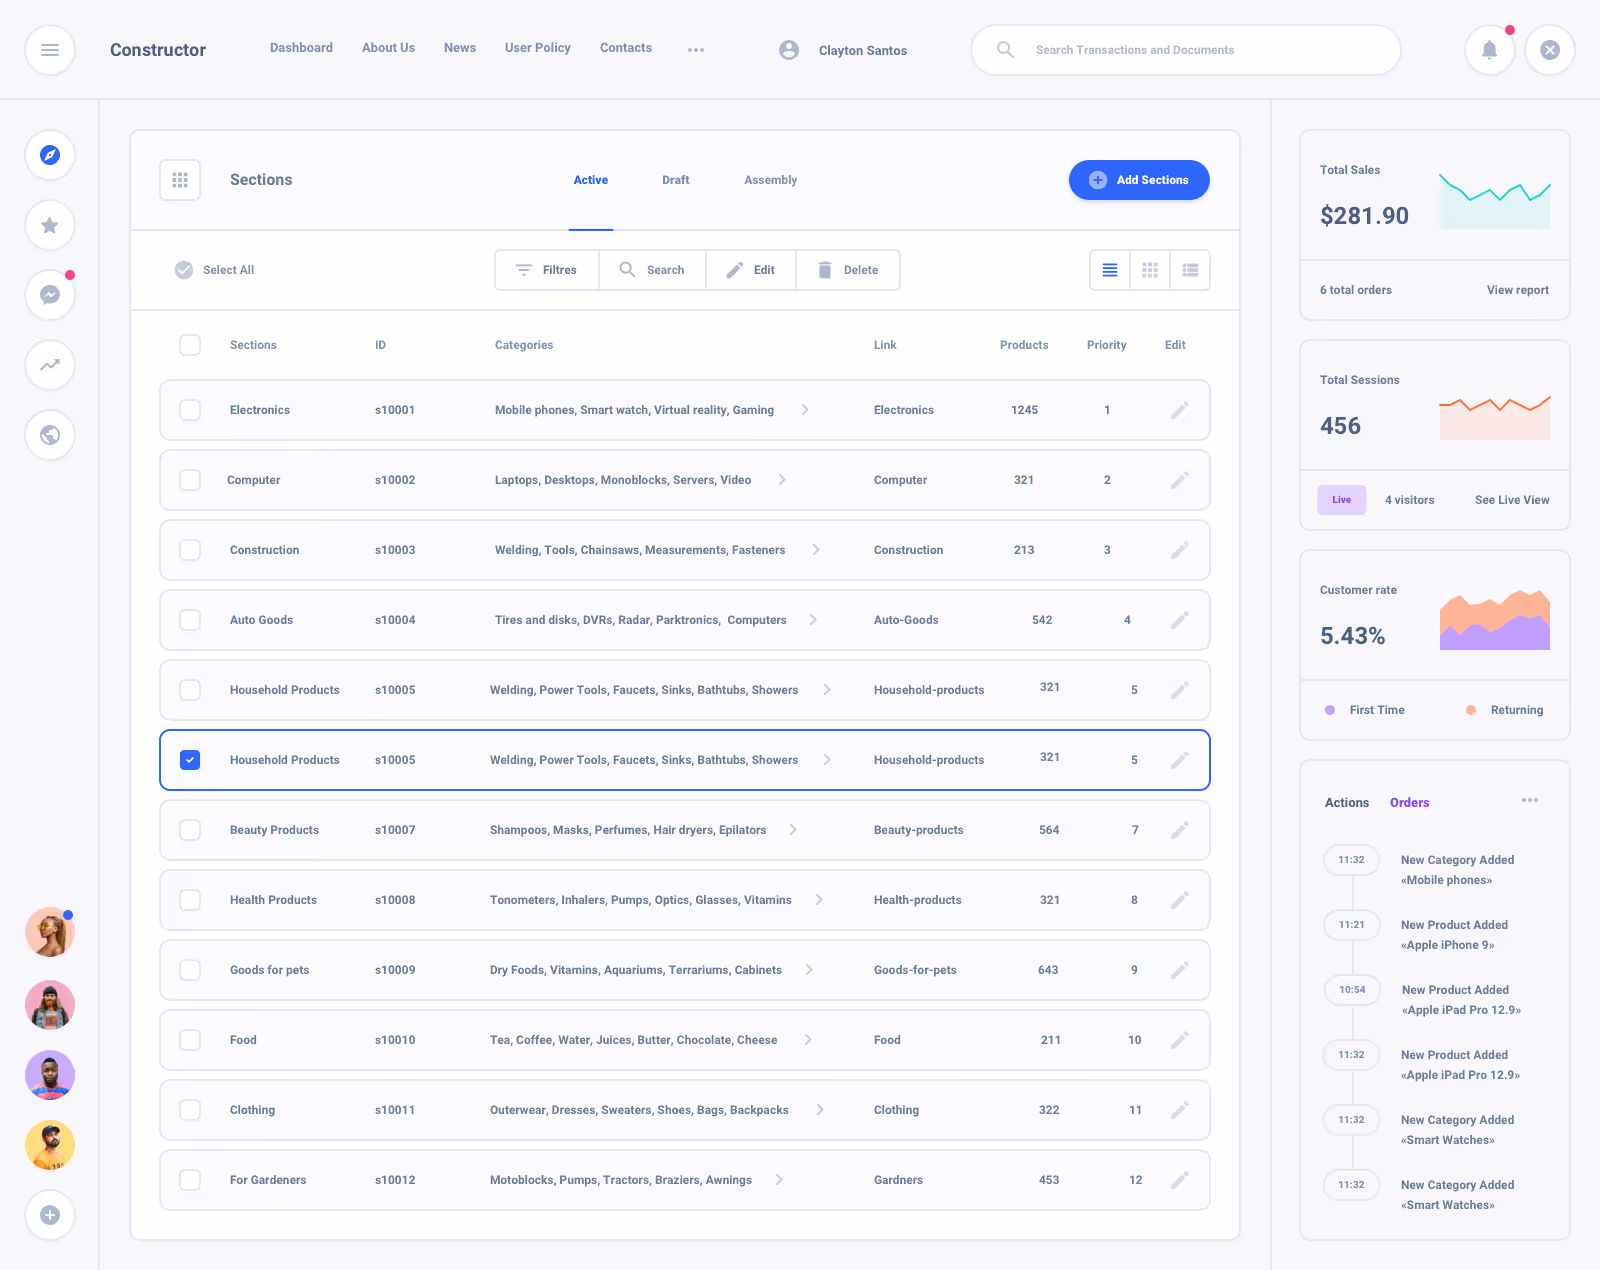Click the edit pencil for Auto Goods row

pos(1180,620)
